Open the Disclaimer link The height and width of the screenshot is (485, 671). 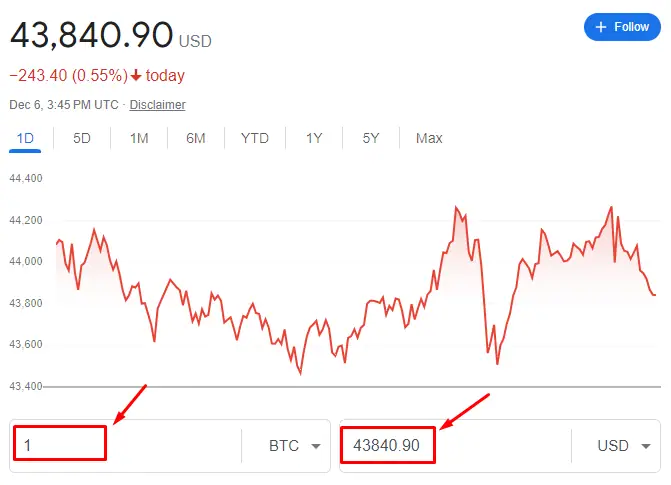pyautogui.click(x=157, y=105)
